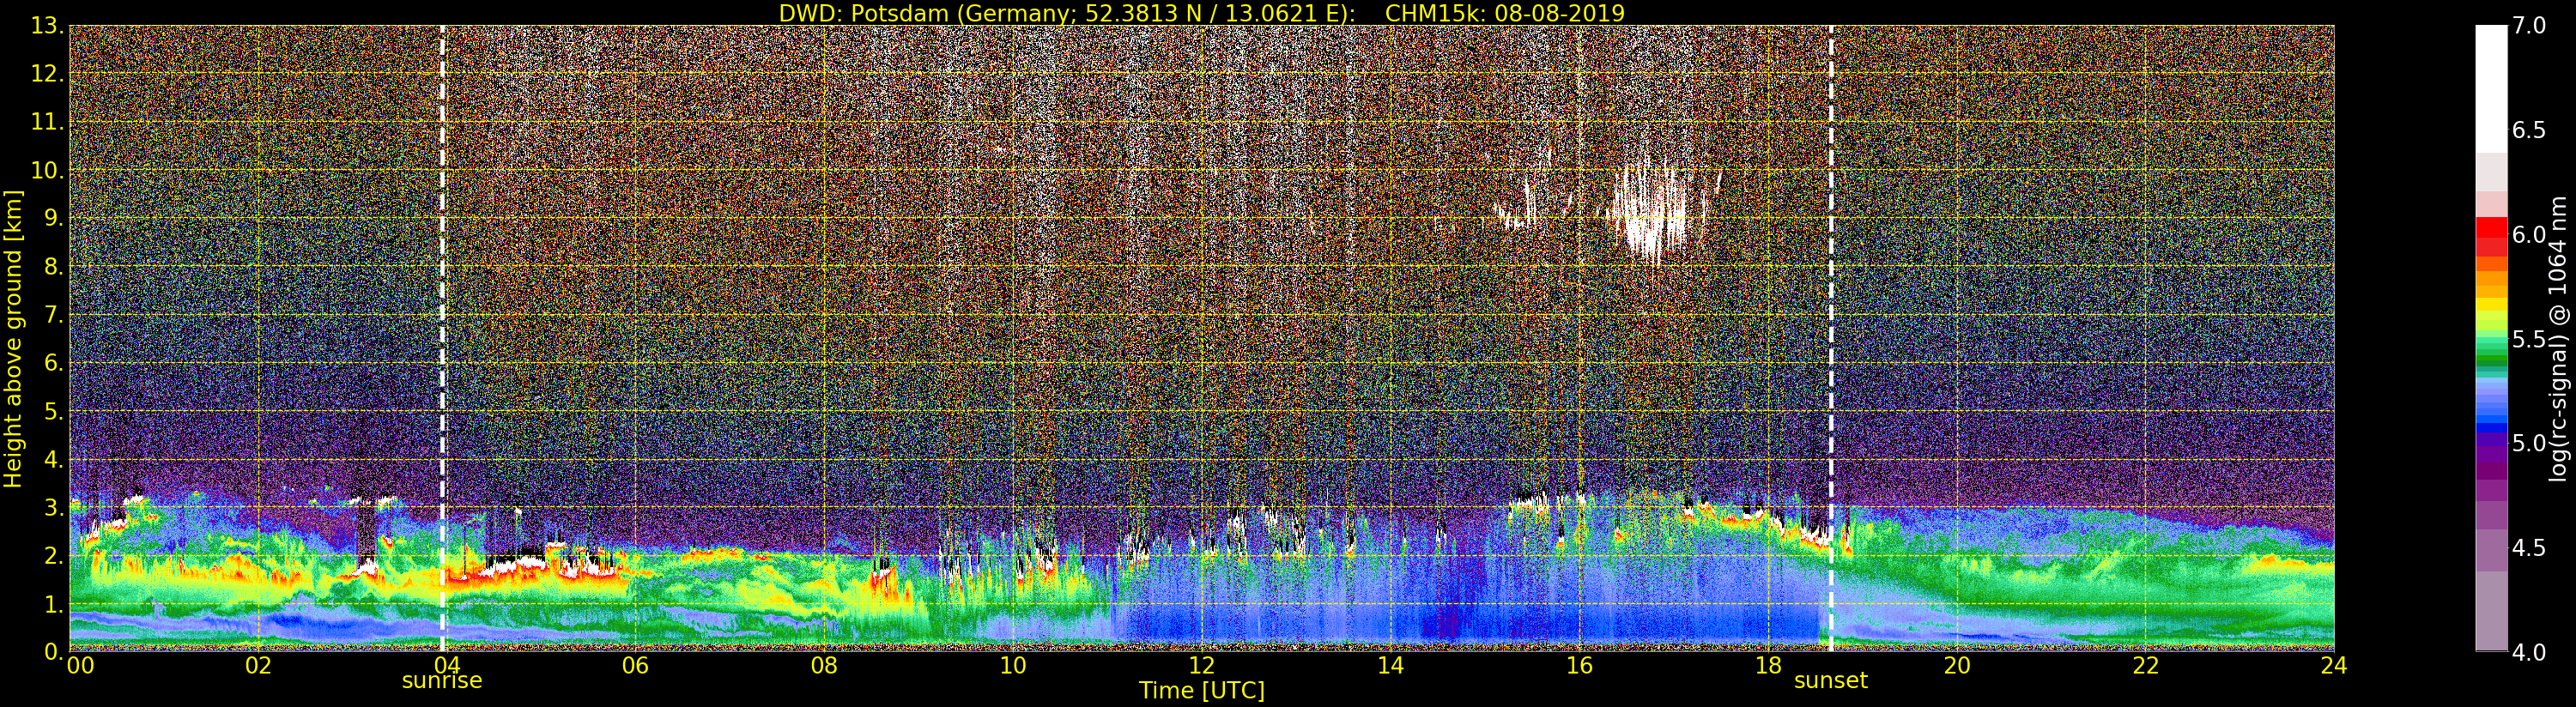Click the time axis tick '06'
Image resolution: width=2576 pixels, height=707 pixels.
[x=635, y=666]
